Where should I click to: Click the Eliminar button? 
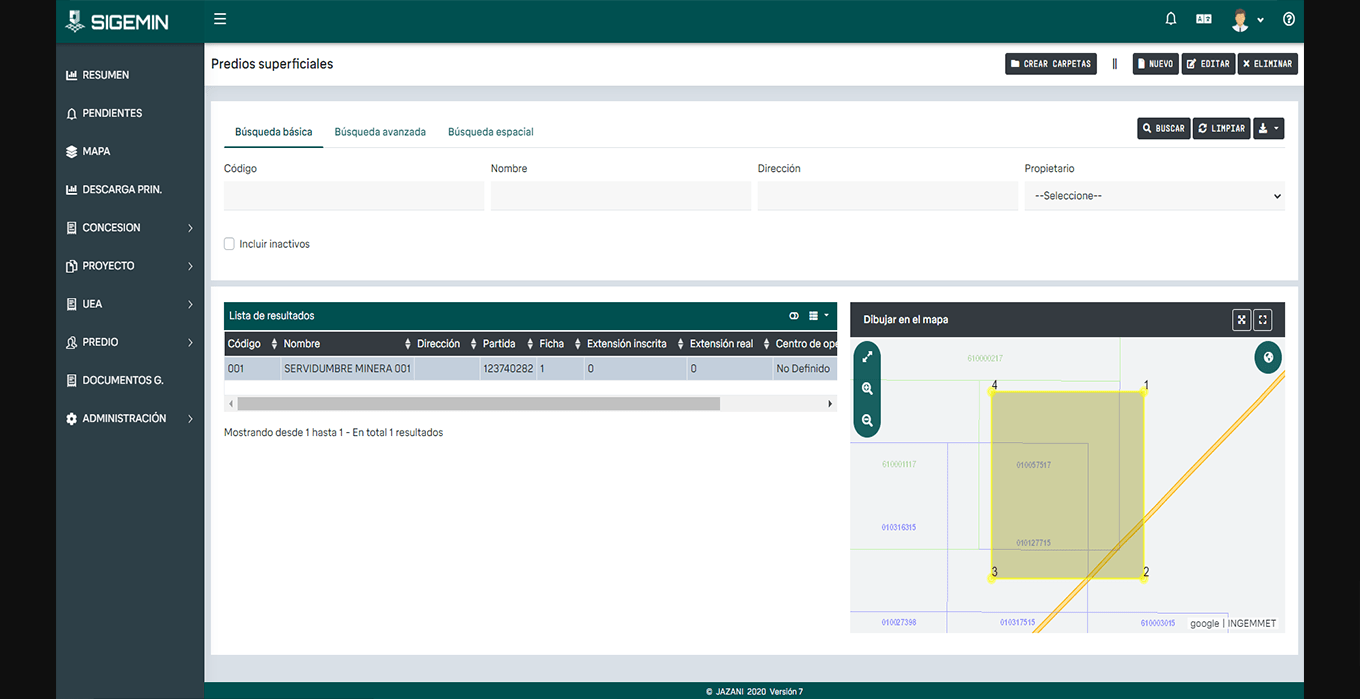click(x=1268, y=64)
